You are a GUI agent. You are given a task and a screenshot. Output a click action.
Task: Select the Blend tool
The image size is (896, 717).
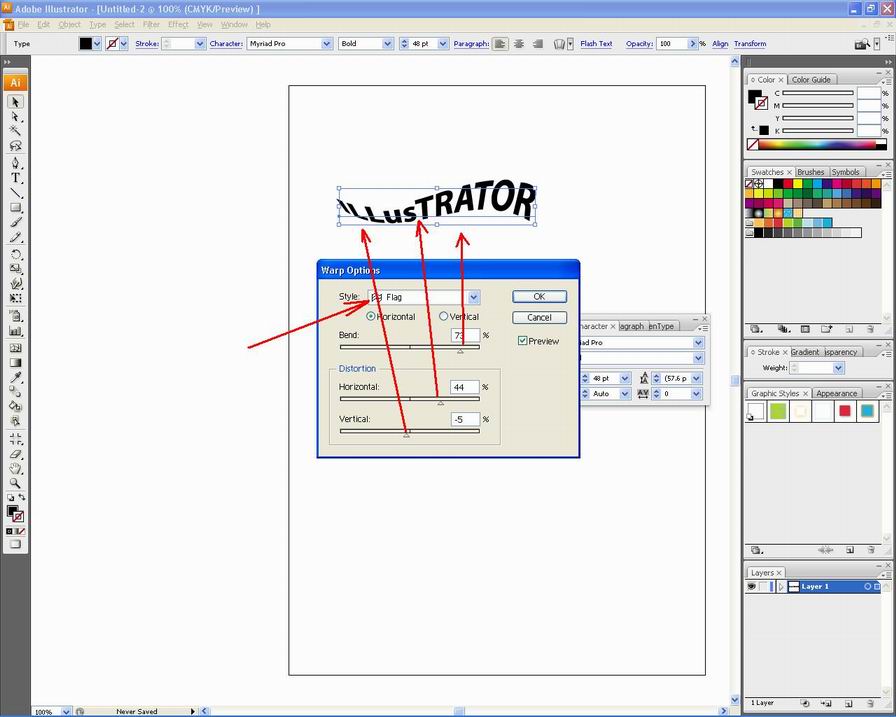point(15,392)
